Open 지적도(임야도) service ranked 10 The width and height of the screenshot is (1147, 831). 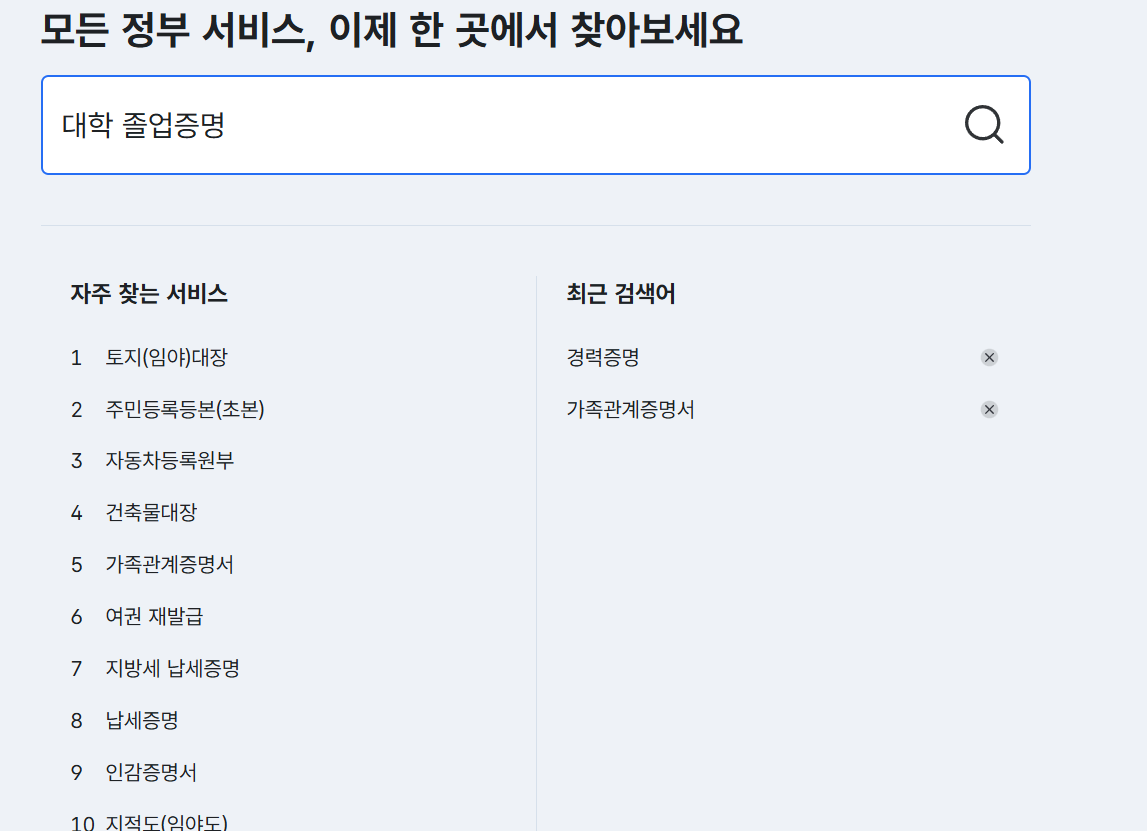(x=167, y=822)
